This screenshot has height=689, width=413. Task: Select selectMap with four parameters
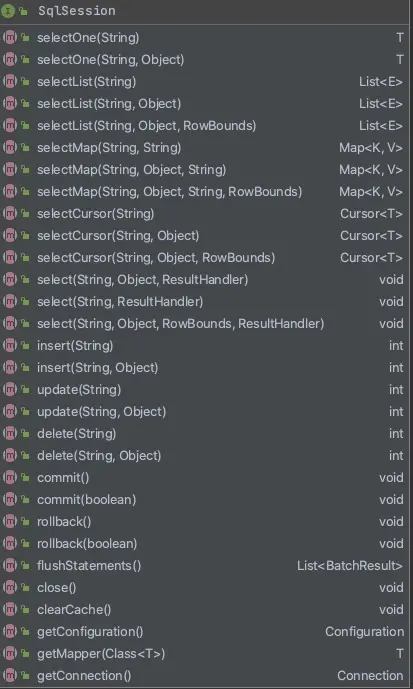pos(206,192)
